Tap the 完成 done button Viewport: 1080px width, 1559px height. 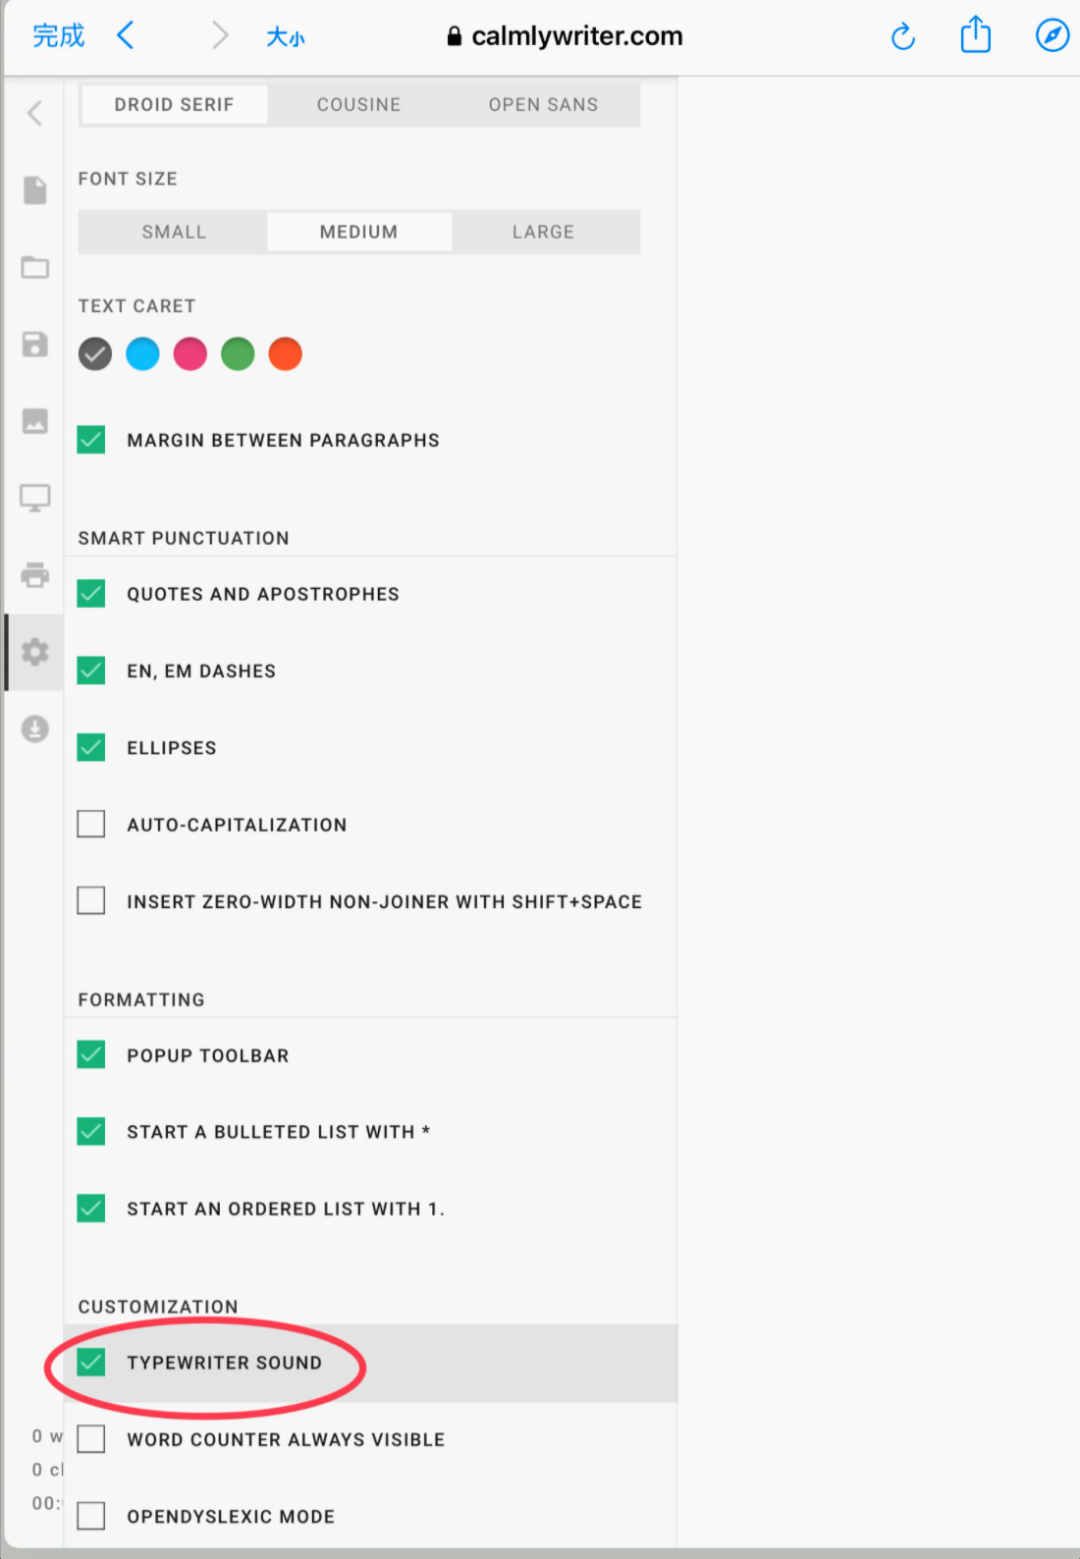[59, 36]
